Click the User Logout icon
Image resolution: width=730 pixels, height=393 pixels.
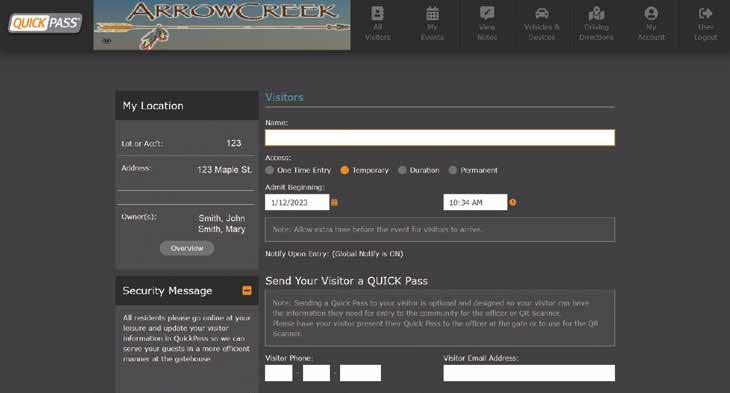pyautogui.click(x=705, y=13)
